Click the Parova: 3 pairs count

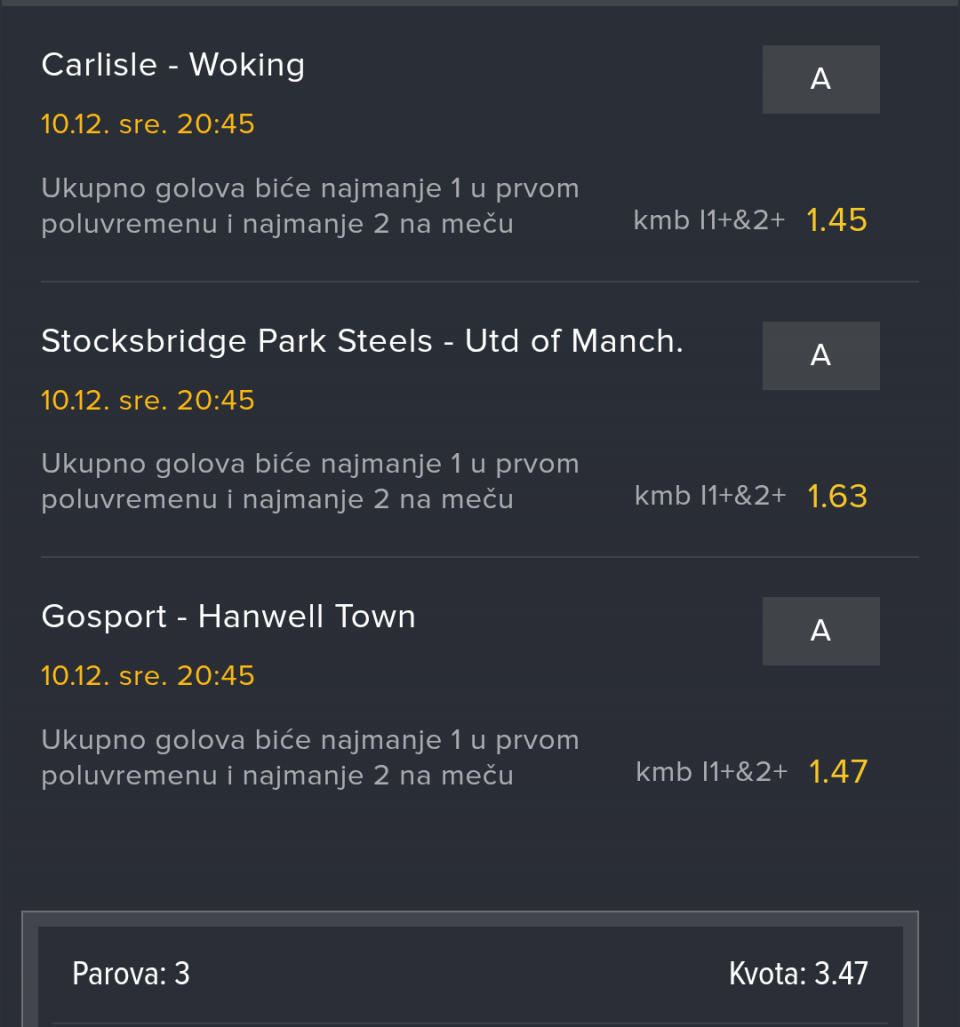point(131,973)
